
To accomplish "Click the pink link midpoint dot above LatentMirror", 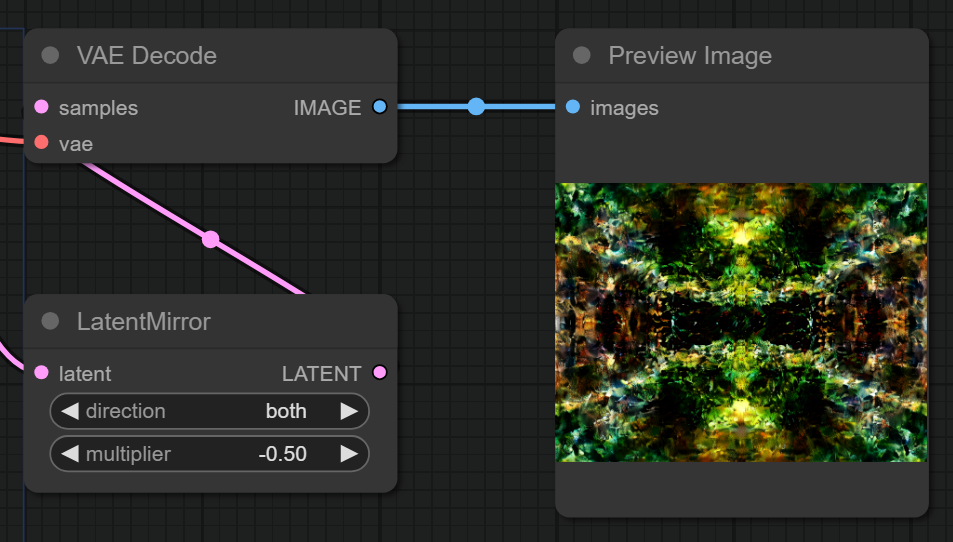I will tap(210, 239).
